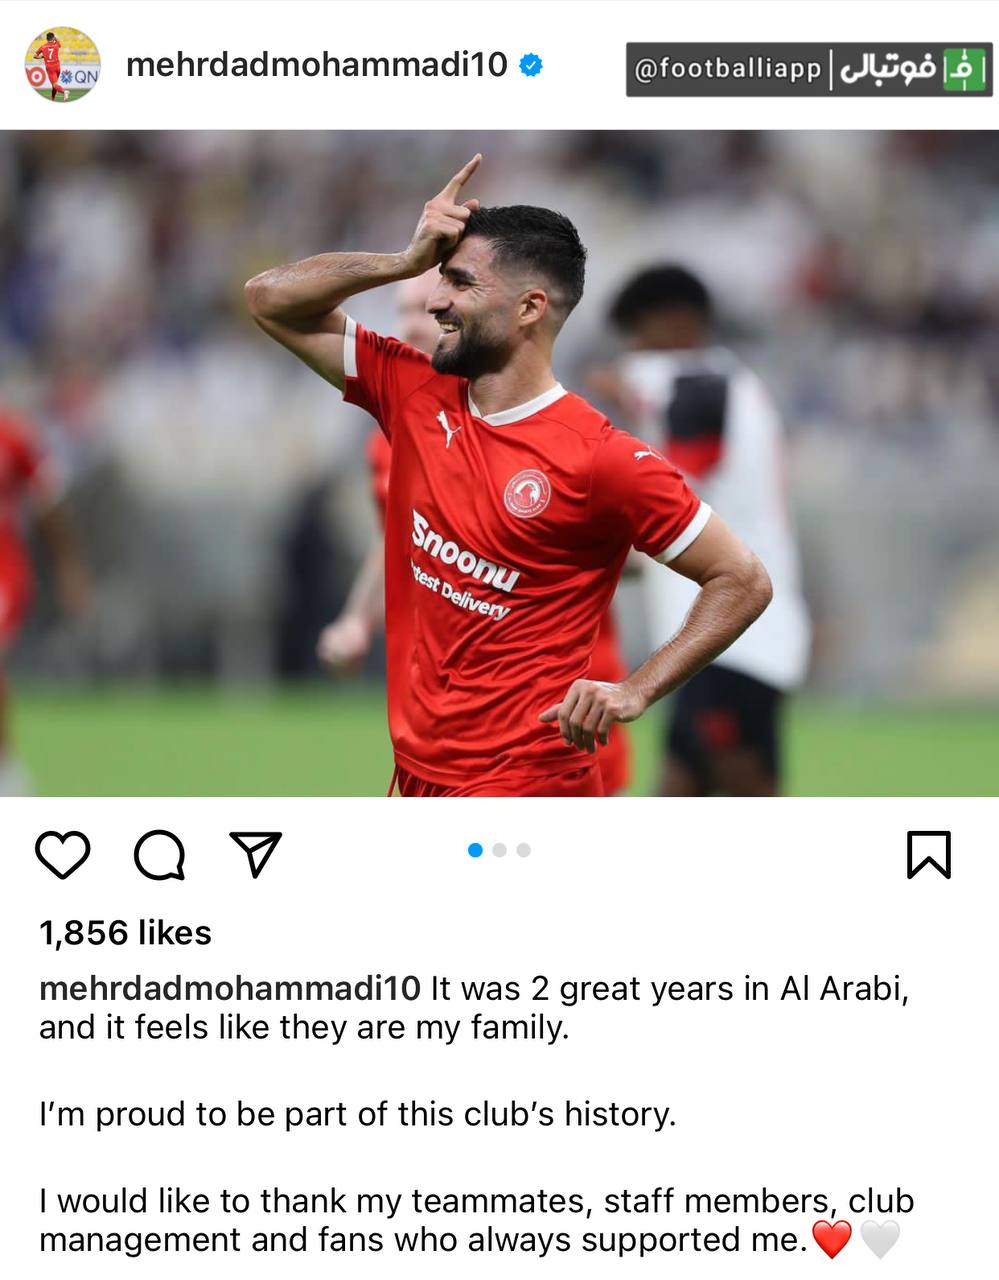Open comments with the speech bubble icon
The height and width of the screenshot is (1280, 999).
(159, 855)
